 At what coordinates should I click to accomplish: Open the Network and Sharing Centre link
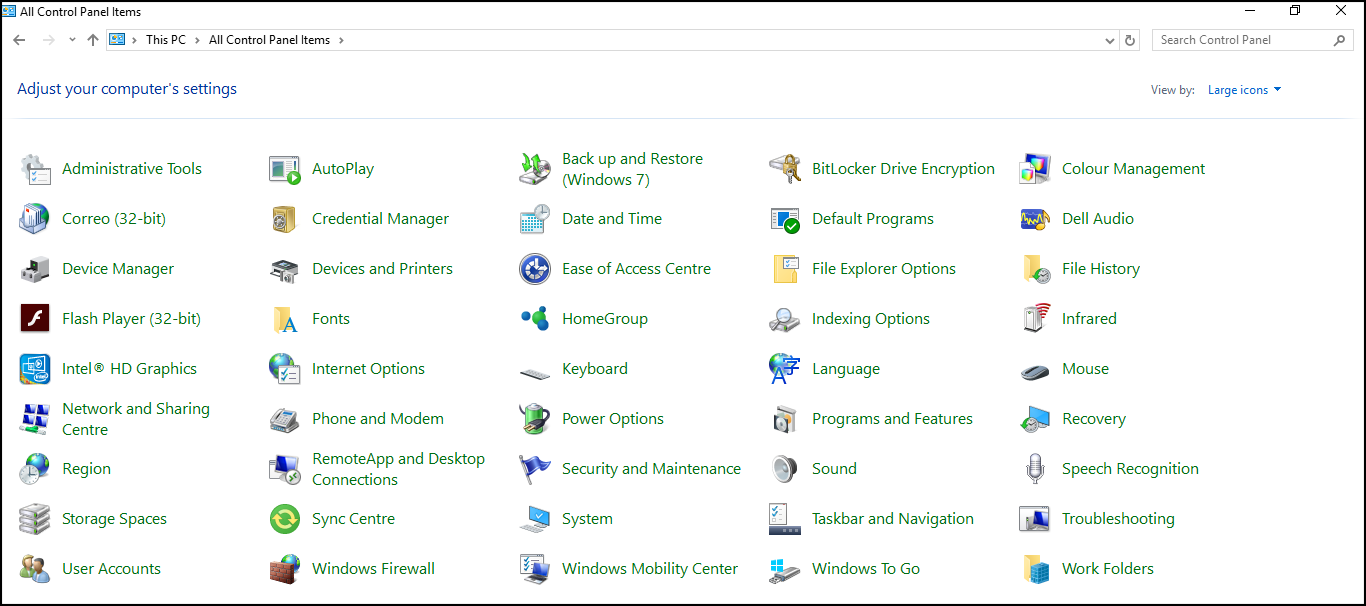[136, 419]
